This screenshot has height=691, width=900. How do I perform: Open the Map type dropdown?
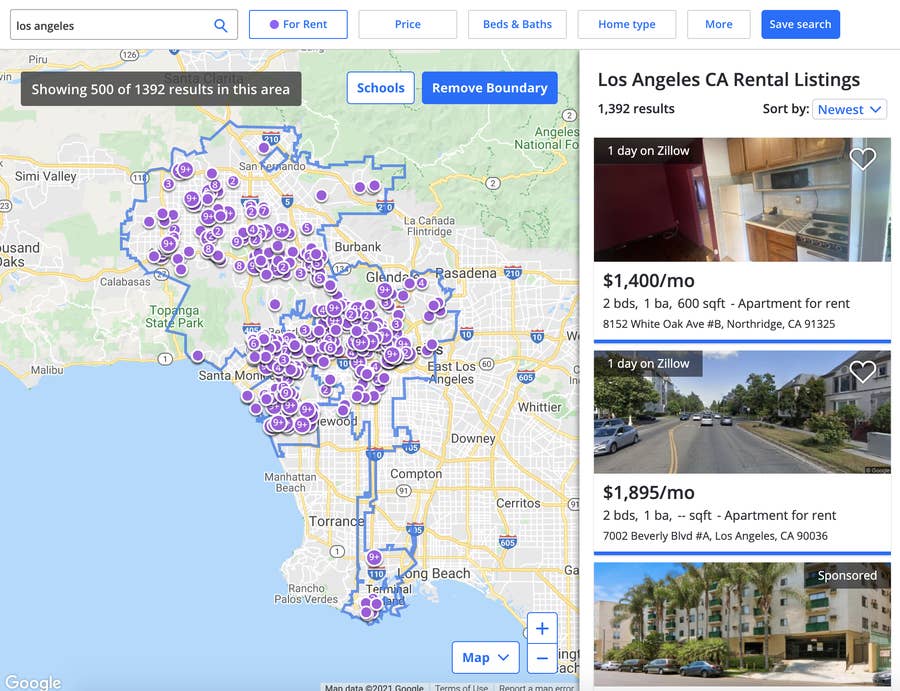coord(486,657)
